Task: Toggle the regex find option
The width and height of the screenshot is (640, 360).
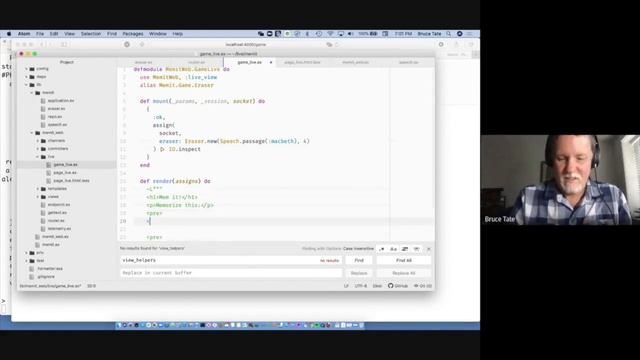Action: coord(382,249)
